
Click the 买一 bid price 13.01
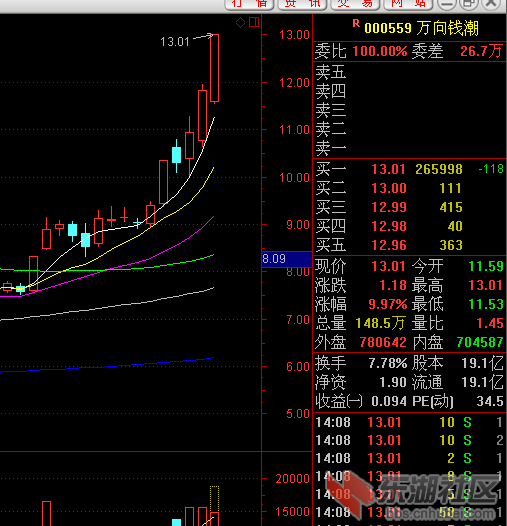click(389, 169)
